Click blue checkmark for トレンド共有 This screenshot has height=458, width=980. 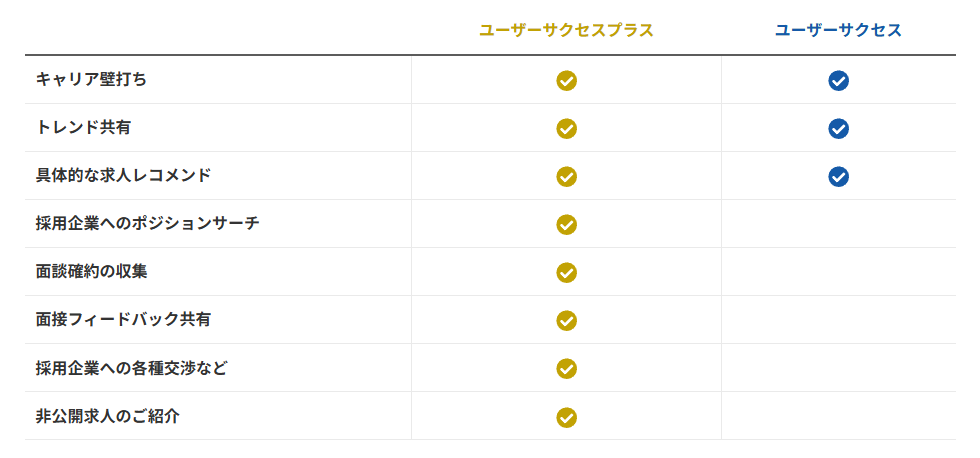point(838,129)
